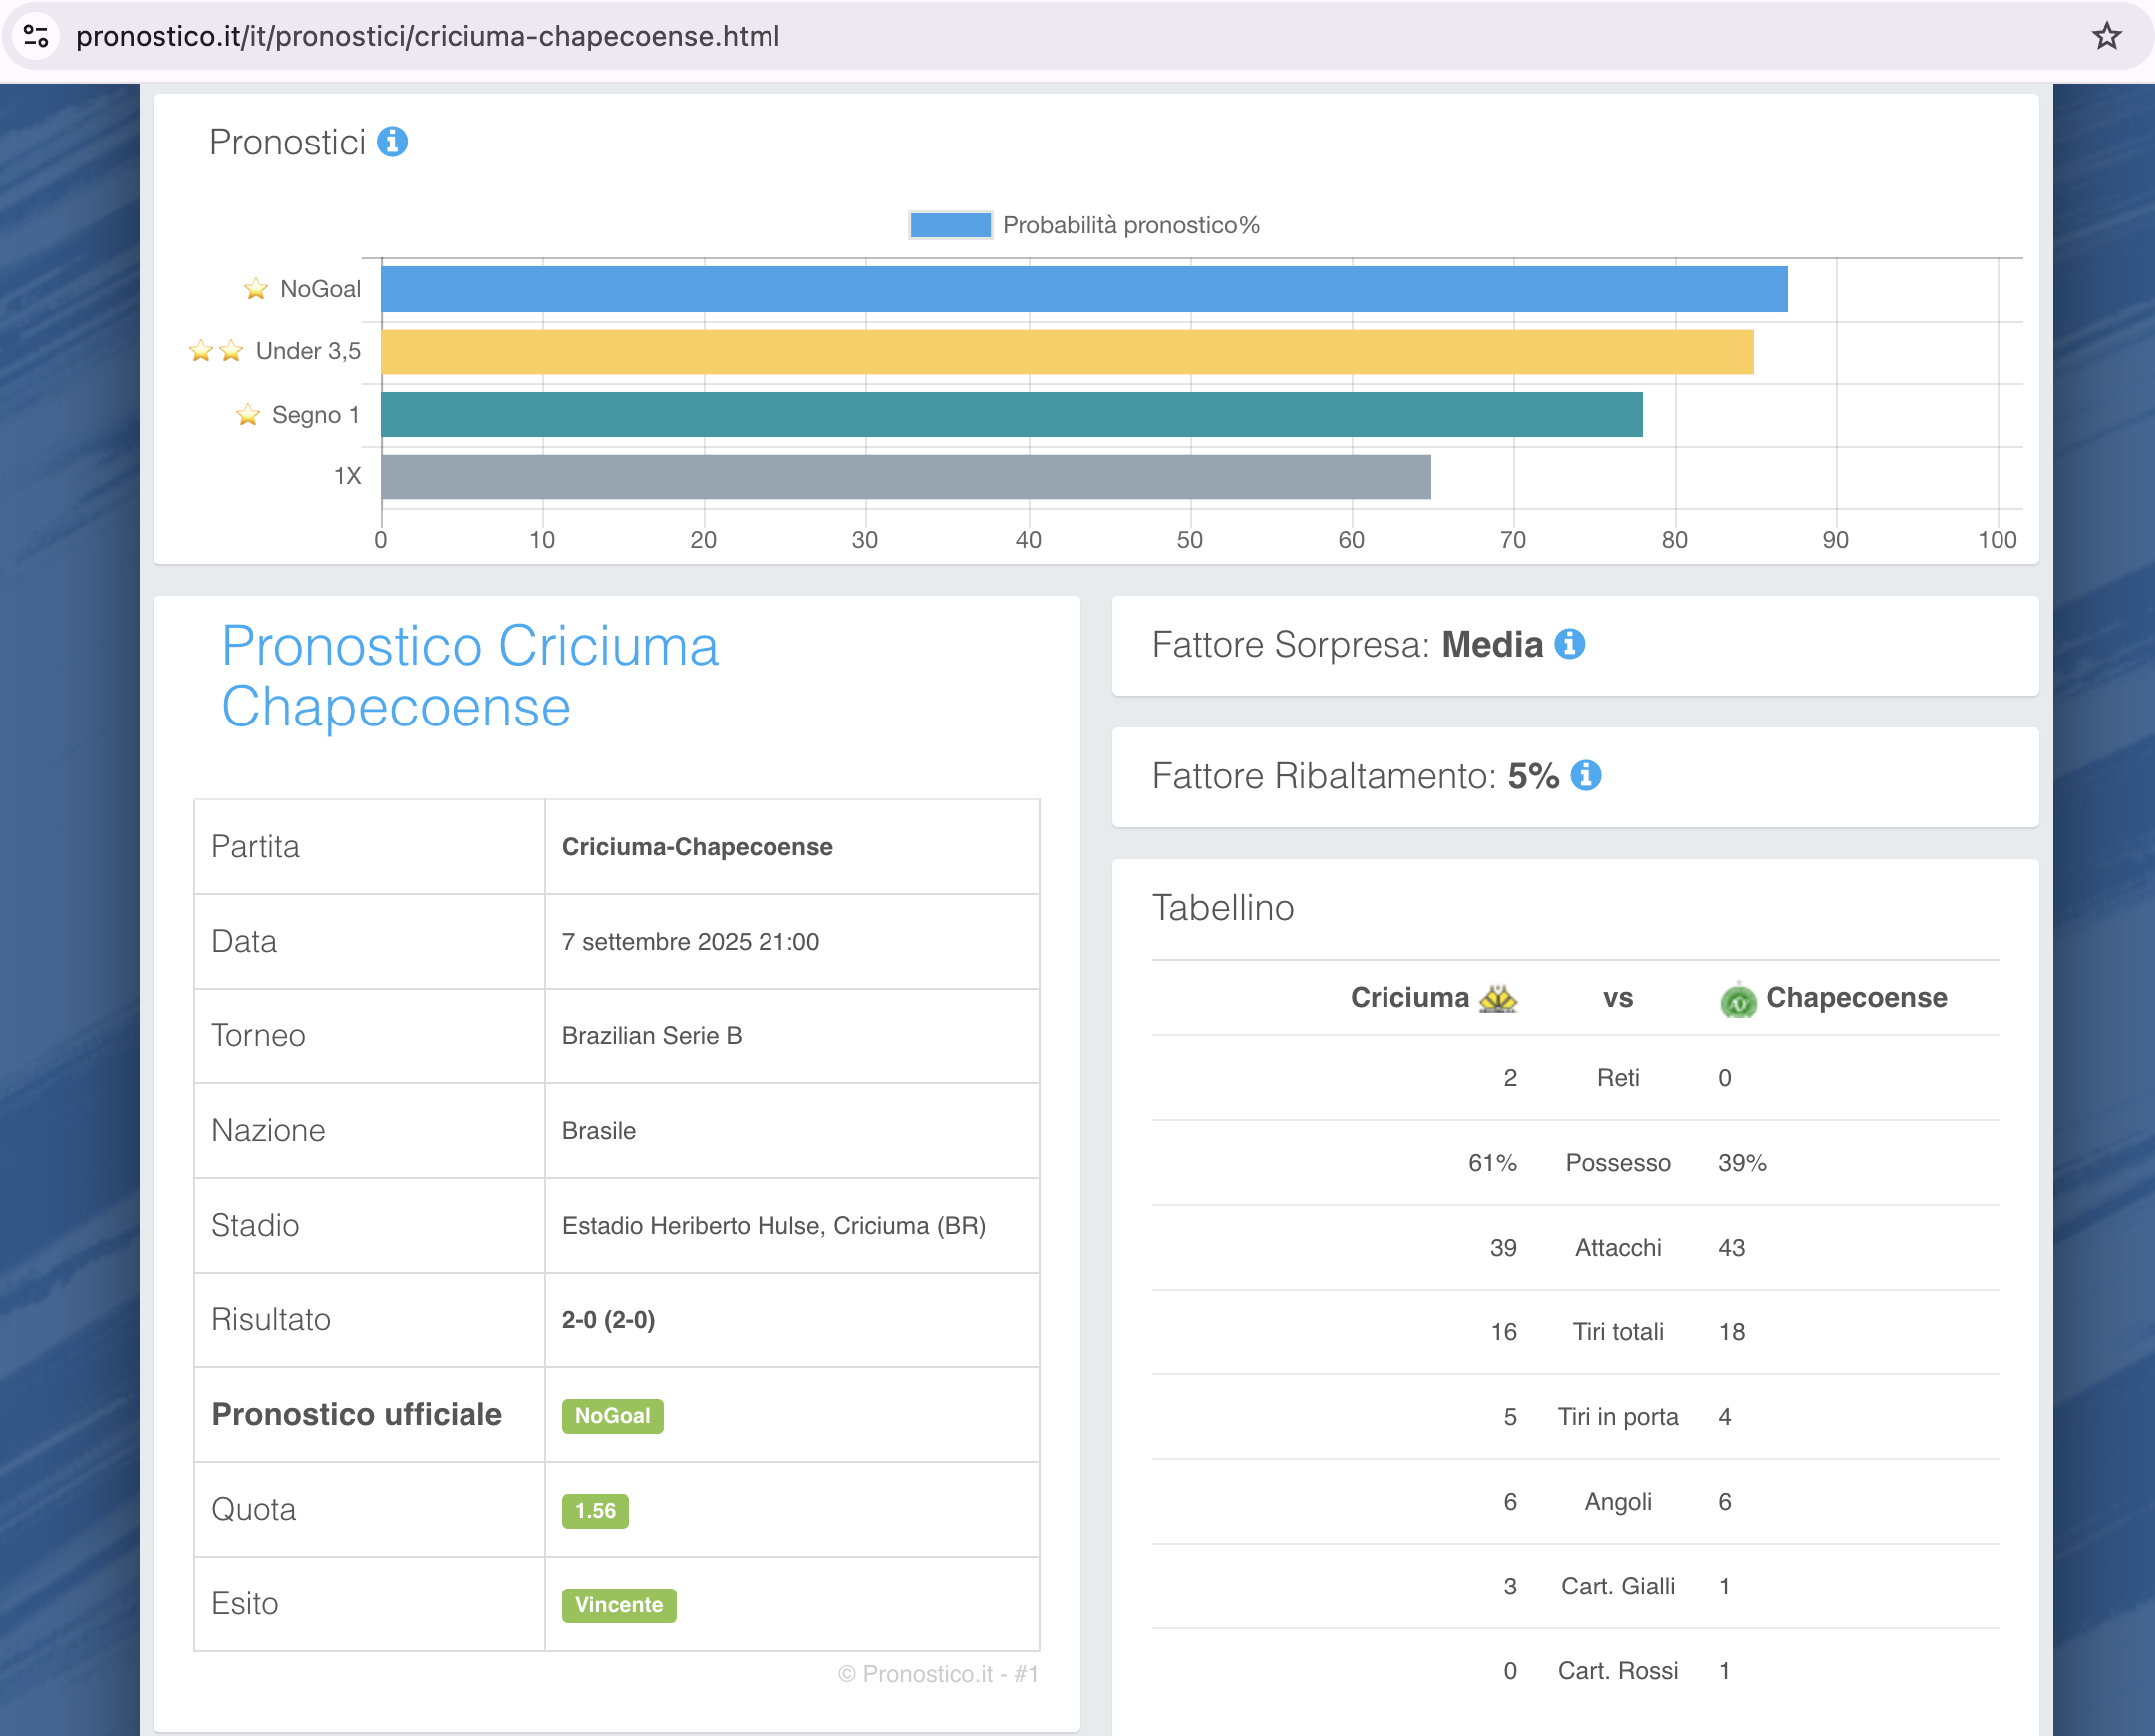2155x1736 pixels.
Task: Click the green NoGoal prediction badge
Action: pyautogui.click(x=612, y=1415)
